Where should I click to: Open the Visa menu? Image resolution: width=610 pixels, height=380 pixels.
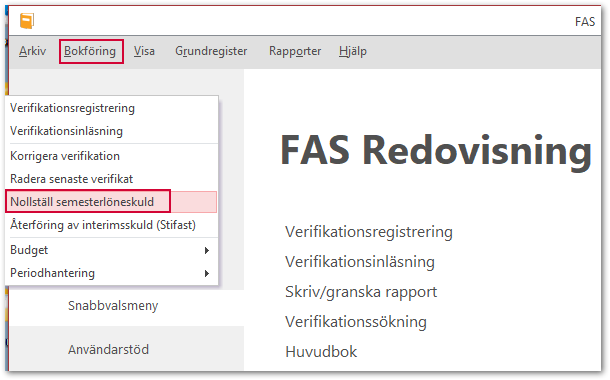click(144, 51)
